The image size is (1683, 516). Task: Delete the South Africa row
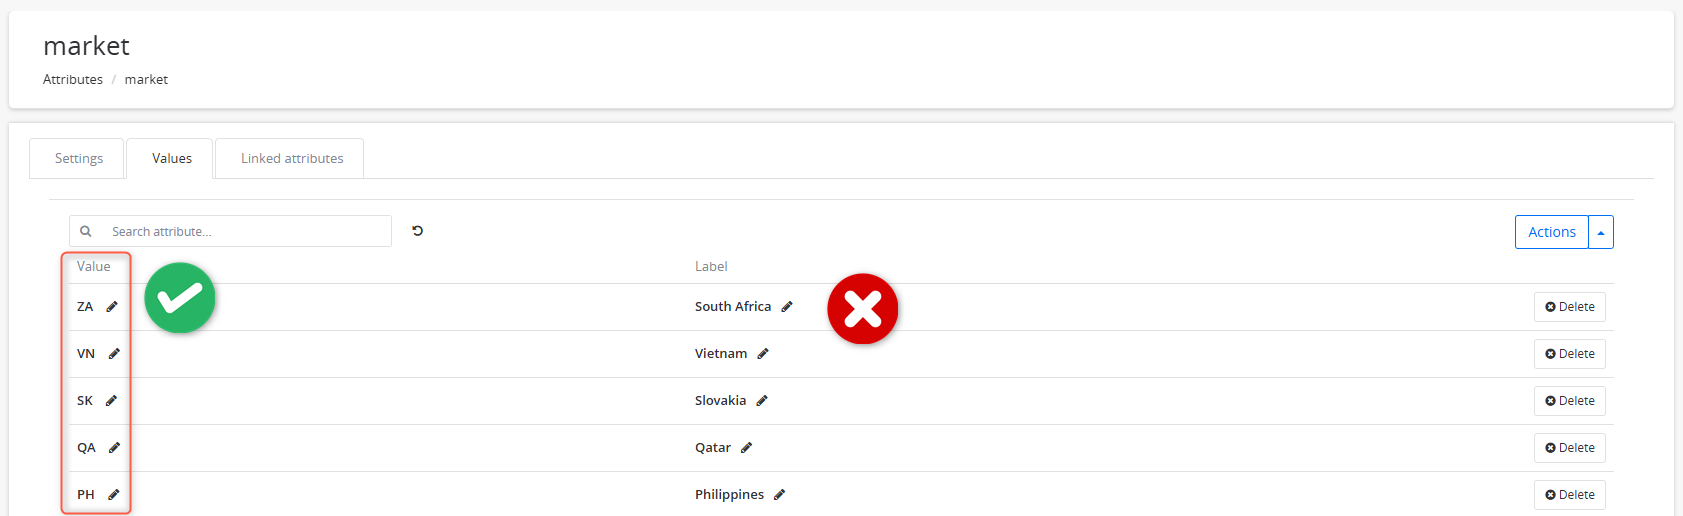coord(1570,307)
